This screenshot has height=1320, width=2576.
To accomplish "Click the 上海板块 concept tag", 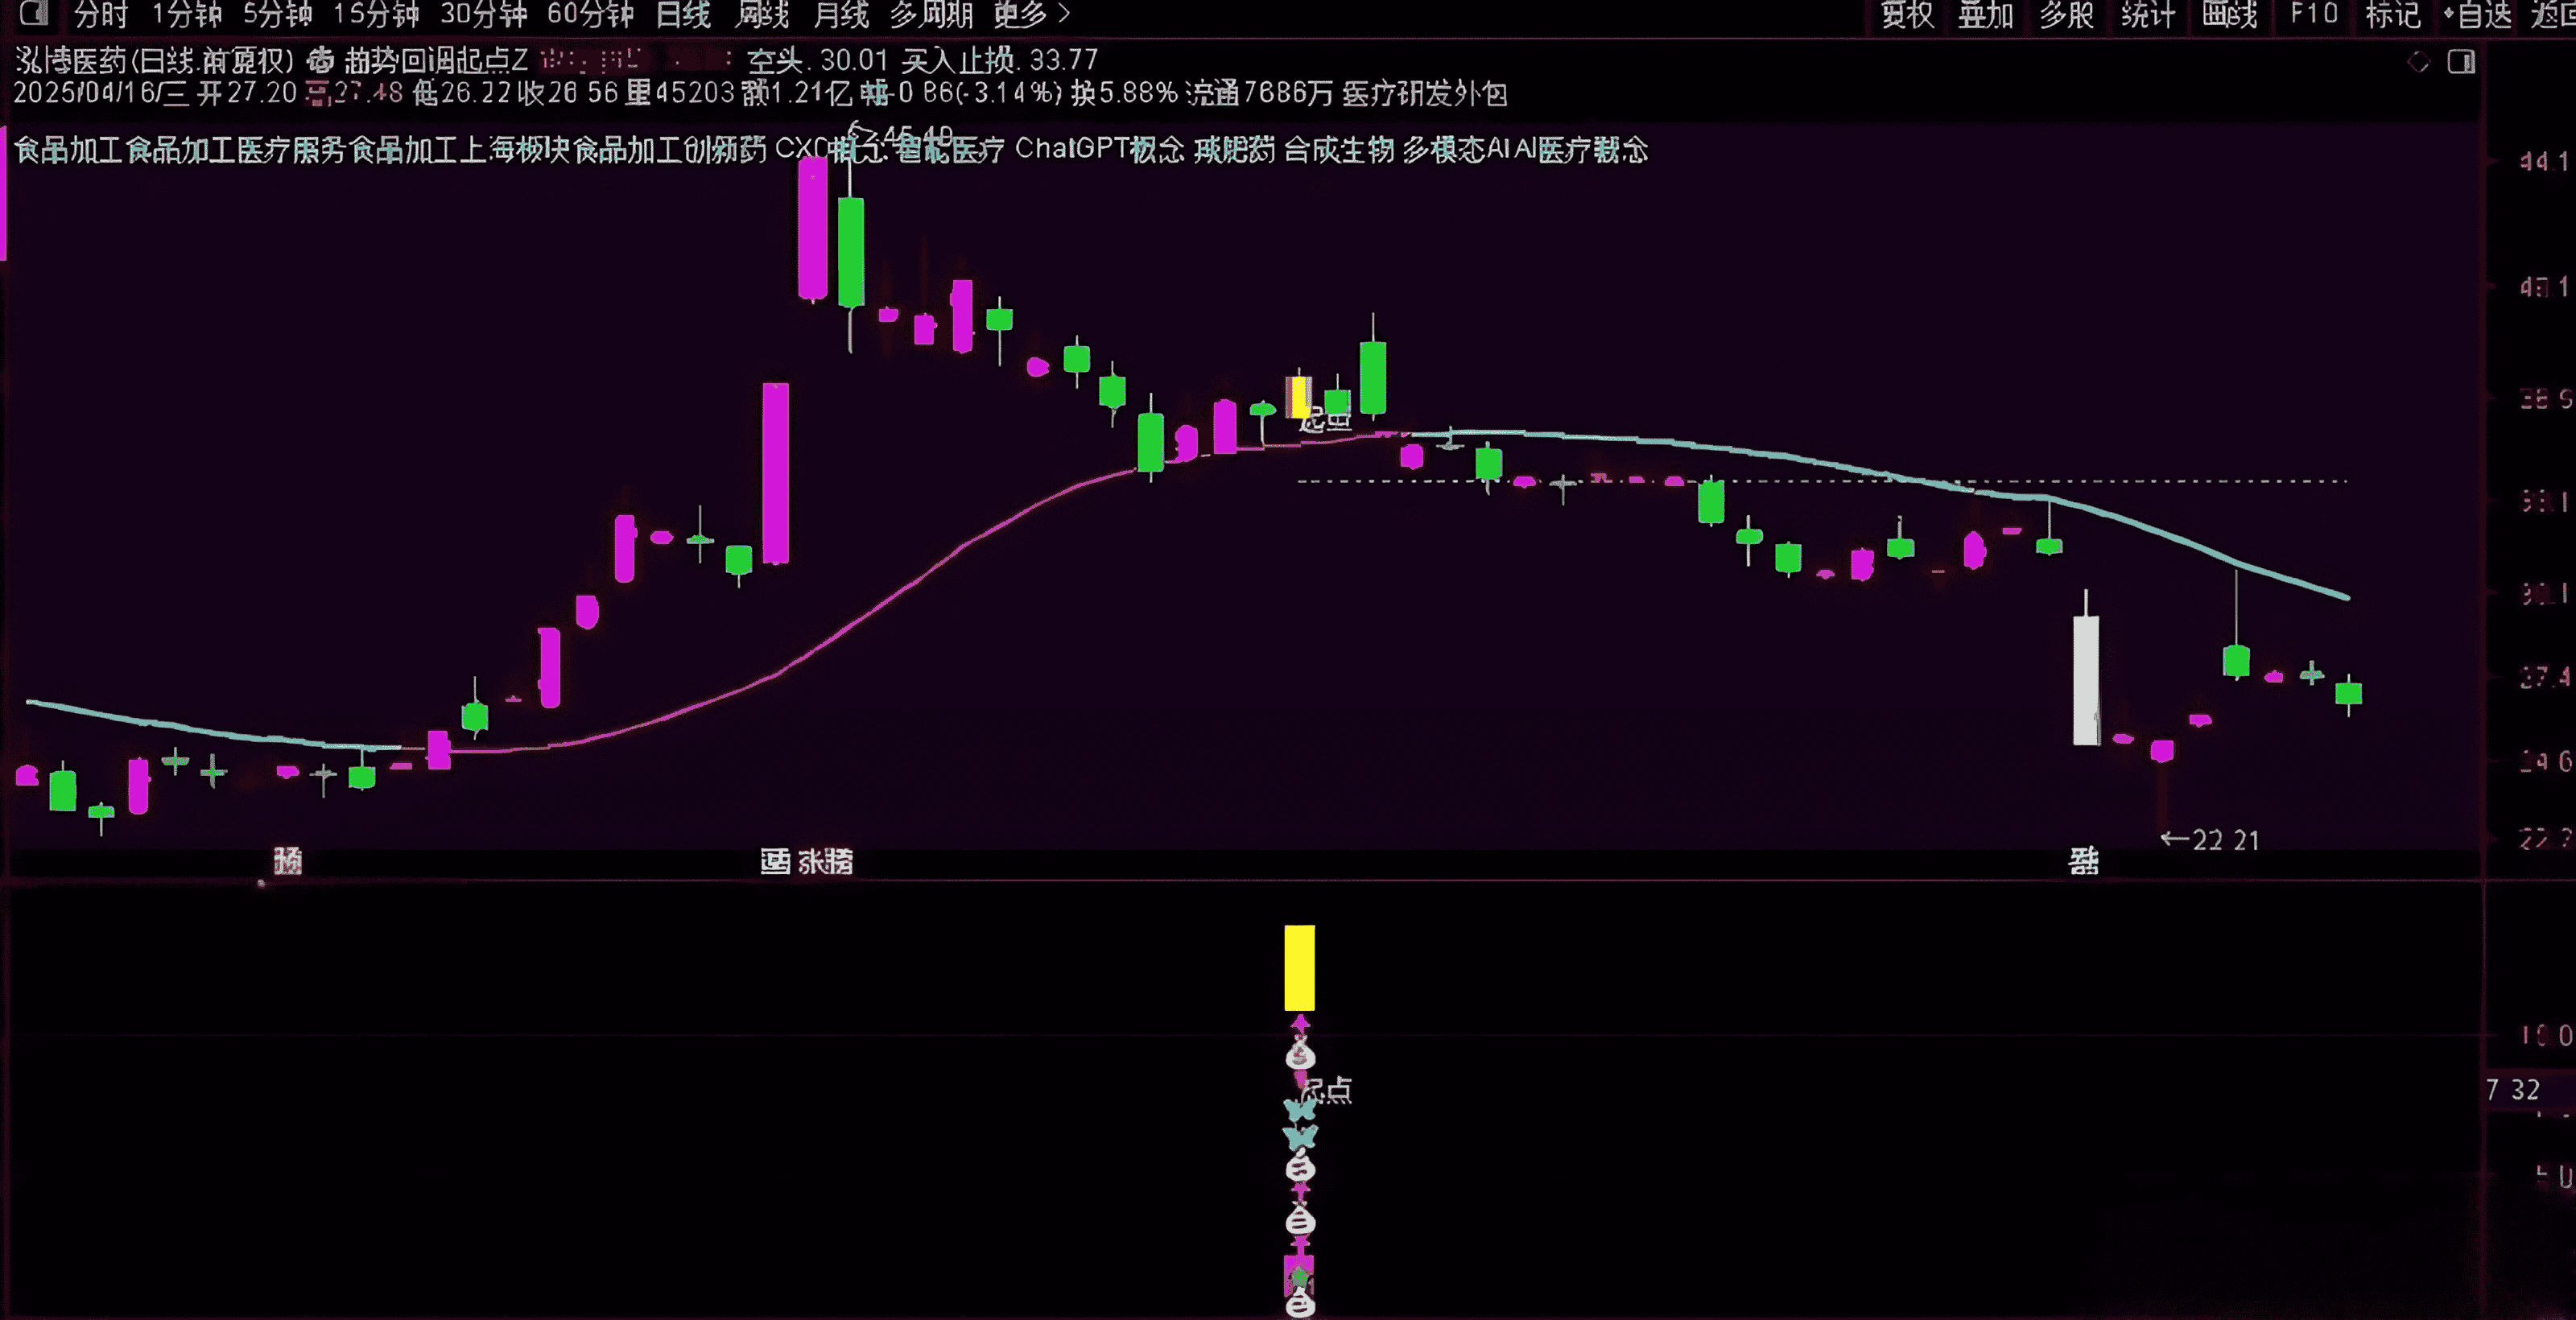I will click(x=514, y=150).
